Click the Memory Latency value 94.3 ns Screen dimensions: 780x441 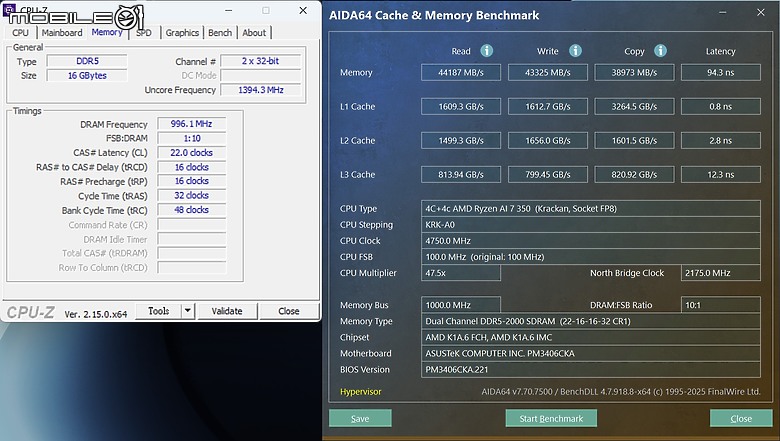pos(720,73)
